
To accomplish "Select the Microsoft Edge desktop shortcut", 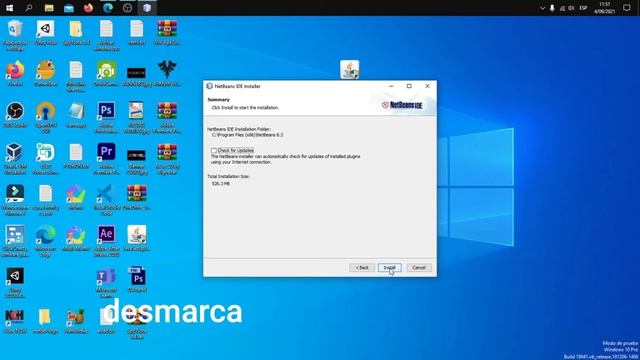I will click(45, 241).
